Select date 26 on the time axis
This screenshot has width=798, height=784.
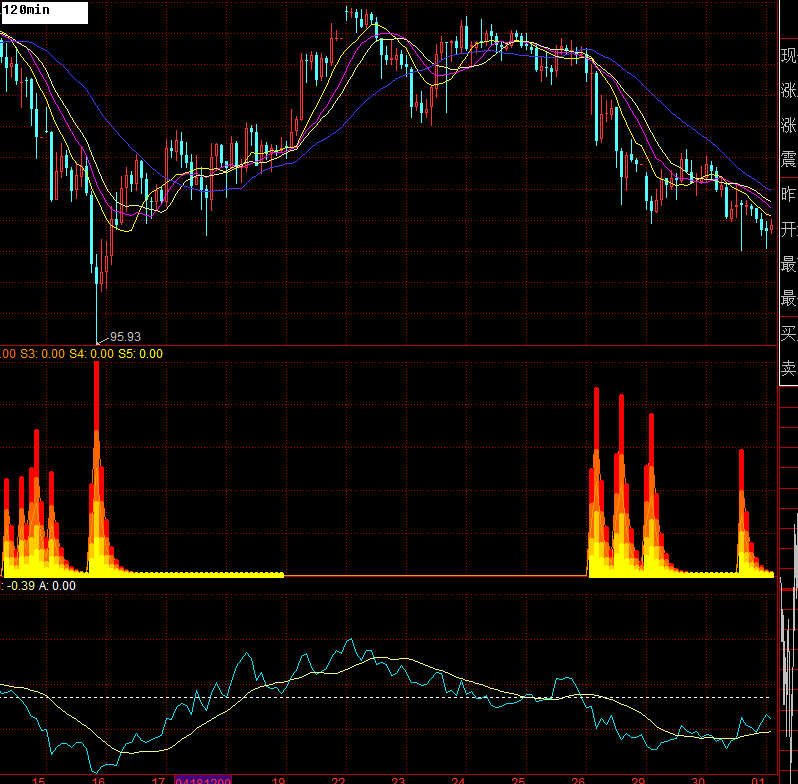point(578,779)
